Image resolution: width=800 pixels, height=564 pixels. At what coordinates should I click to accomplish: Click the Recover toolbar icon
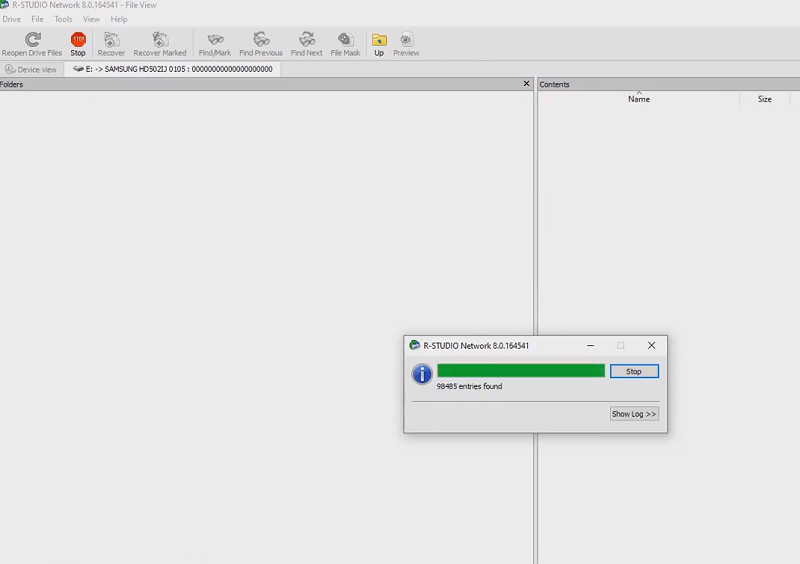coord(111,40)
